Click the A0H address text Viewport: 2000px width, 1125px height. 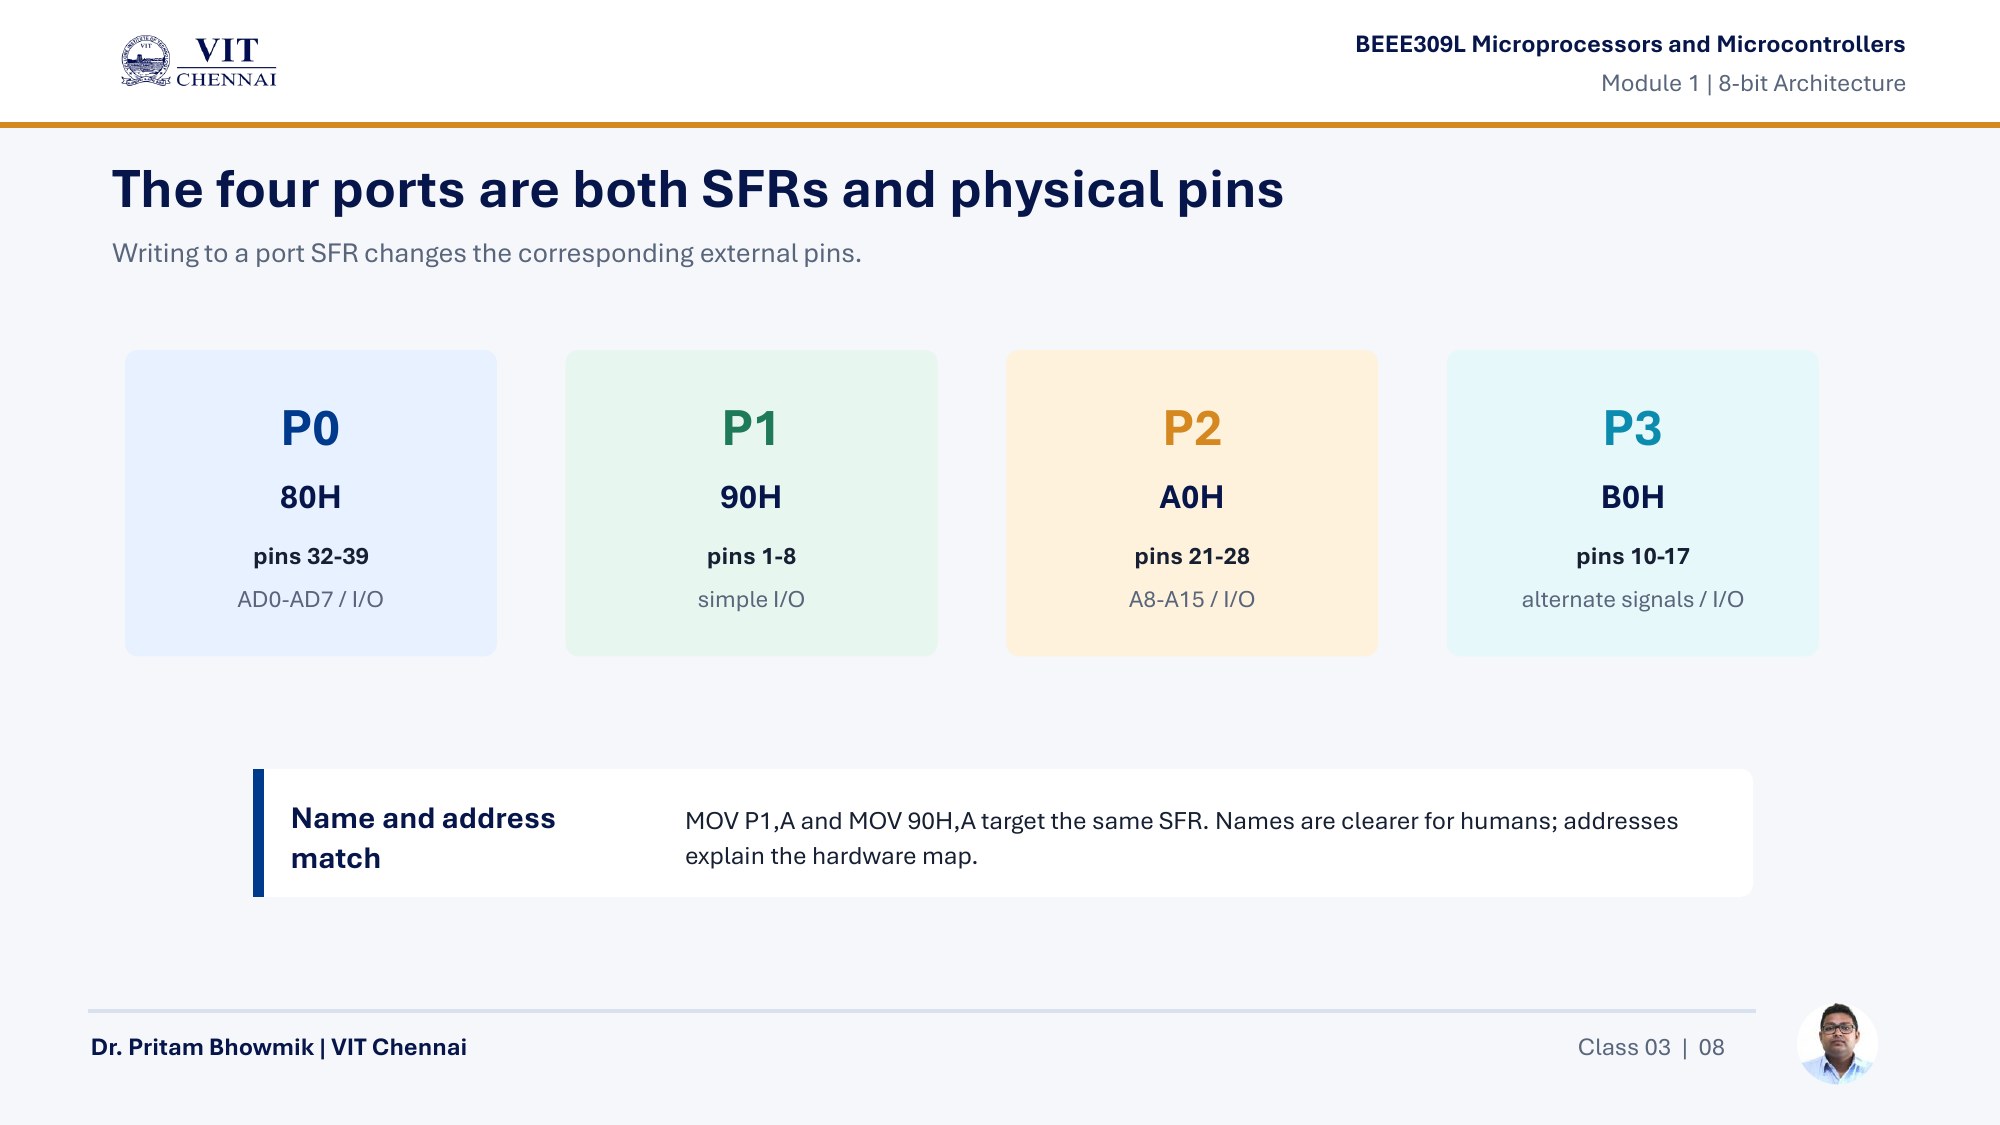1192,497
